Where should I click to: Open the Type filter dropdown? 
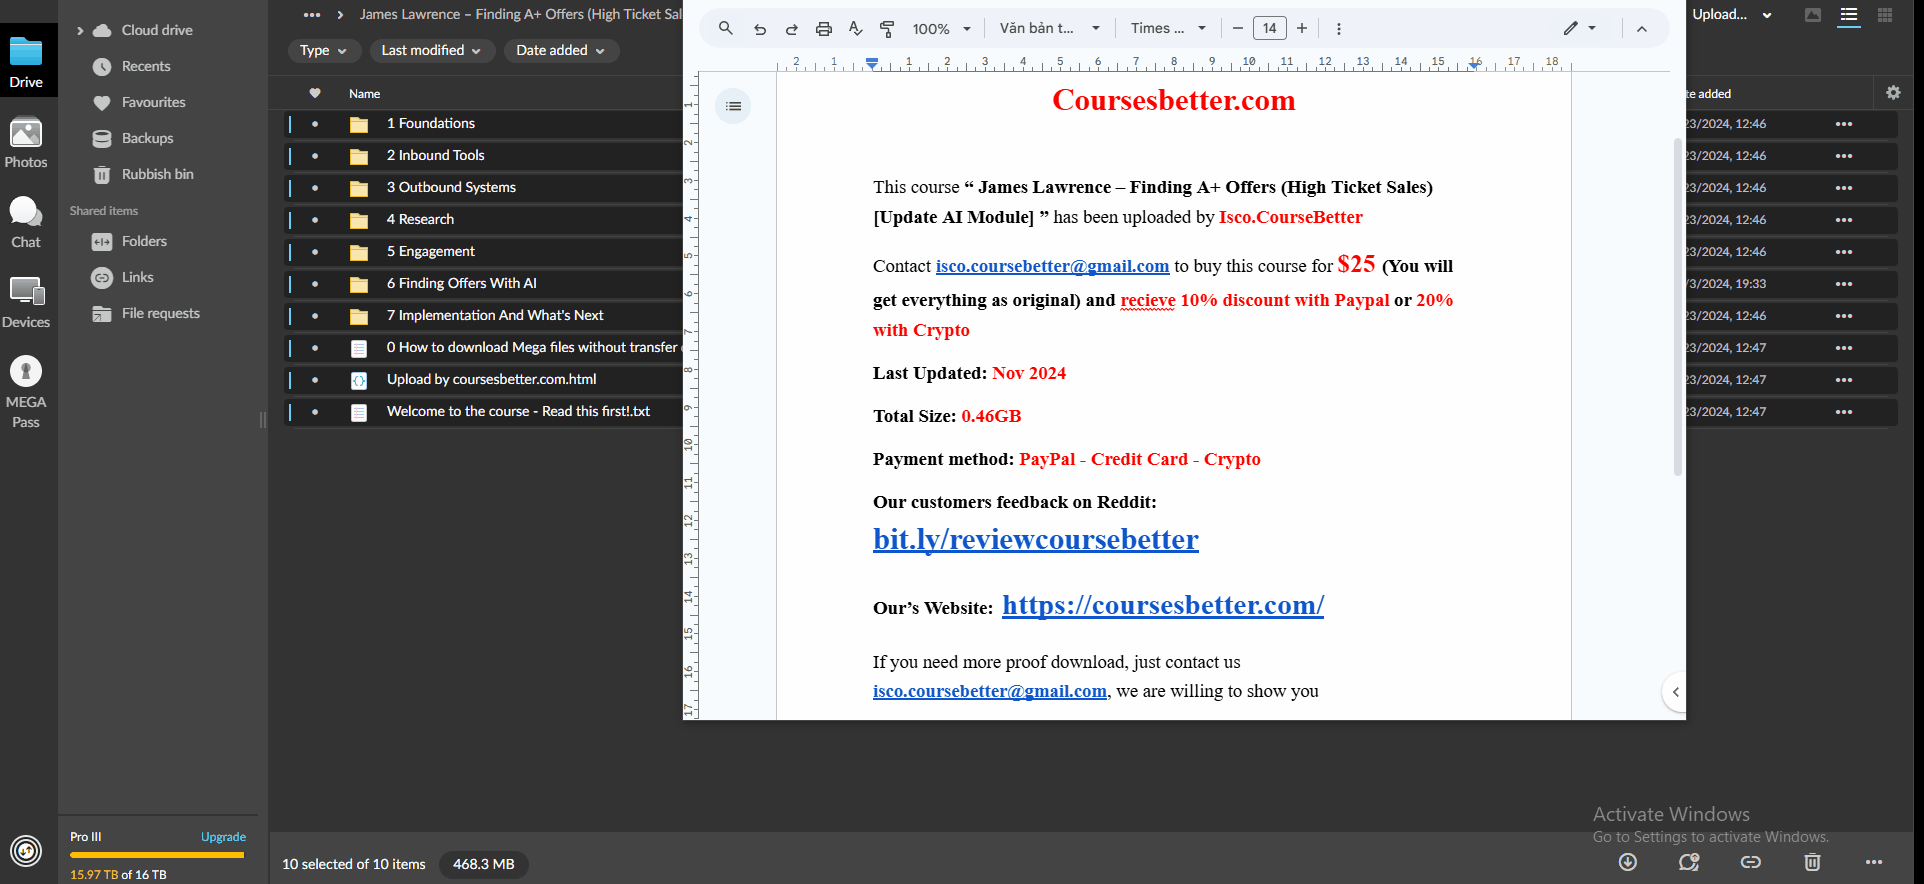pos(324,50)
